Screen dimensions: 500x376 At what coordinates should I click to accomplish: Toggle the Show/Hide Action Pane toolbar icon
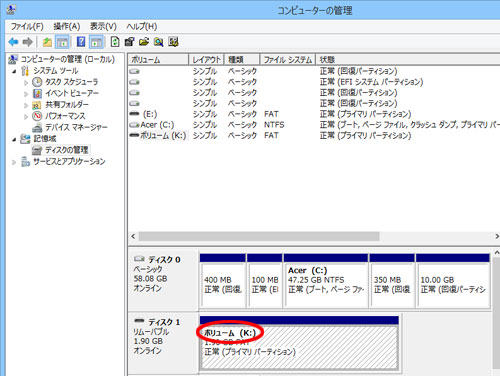pos(96,42)
